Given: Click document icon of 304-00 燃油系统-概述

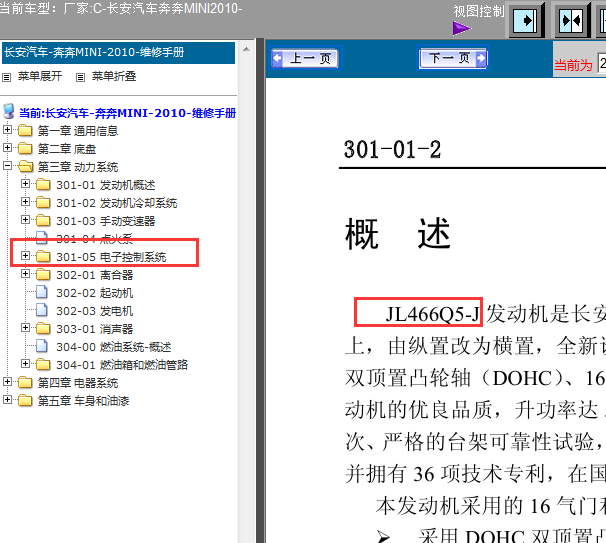Looking at the screenshot, I should pyautogui.click(x=42, y=346).
